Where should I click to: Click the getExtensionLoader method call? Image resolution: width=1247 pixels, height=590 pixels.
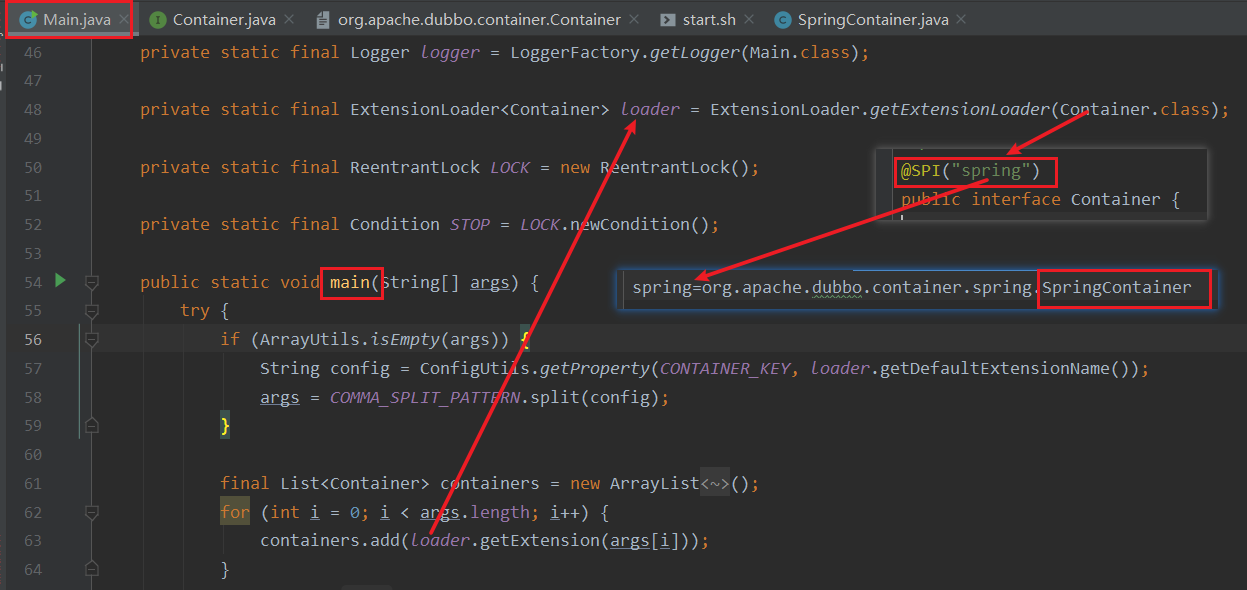(x=960, y=109)
